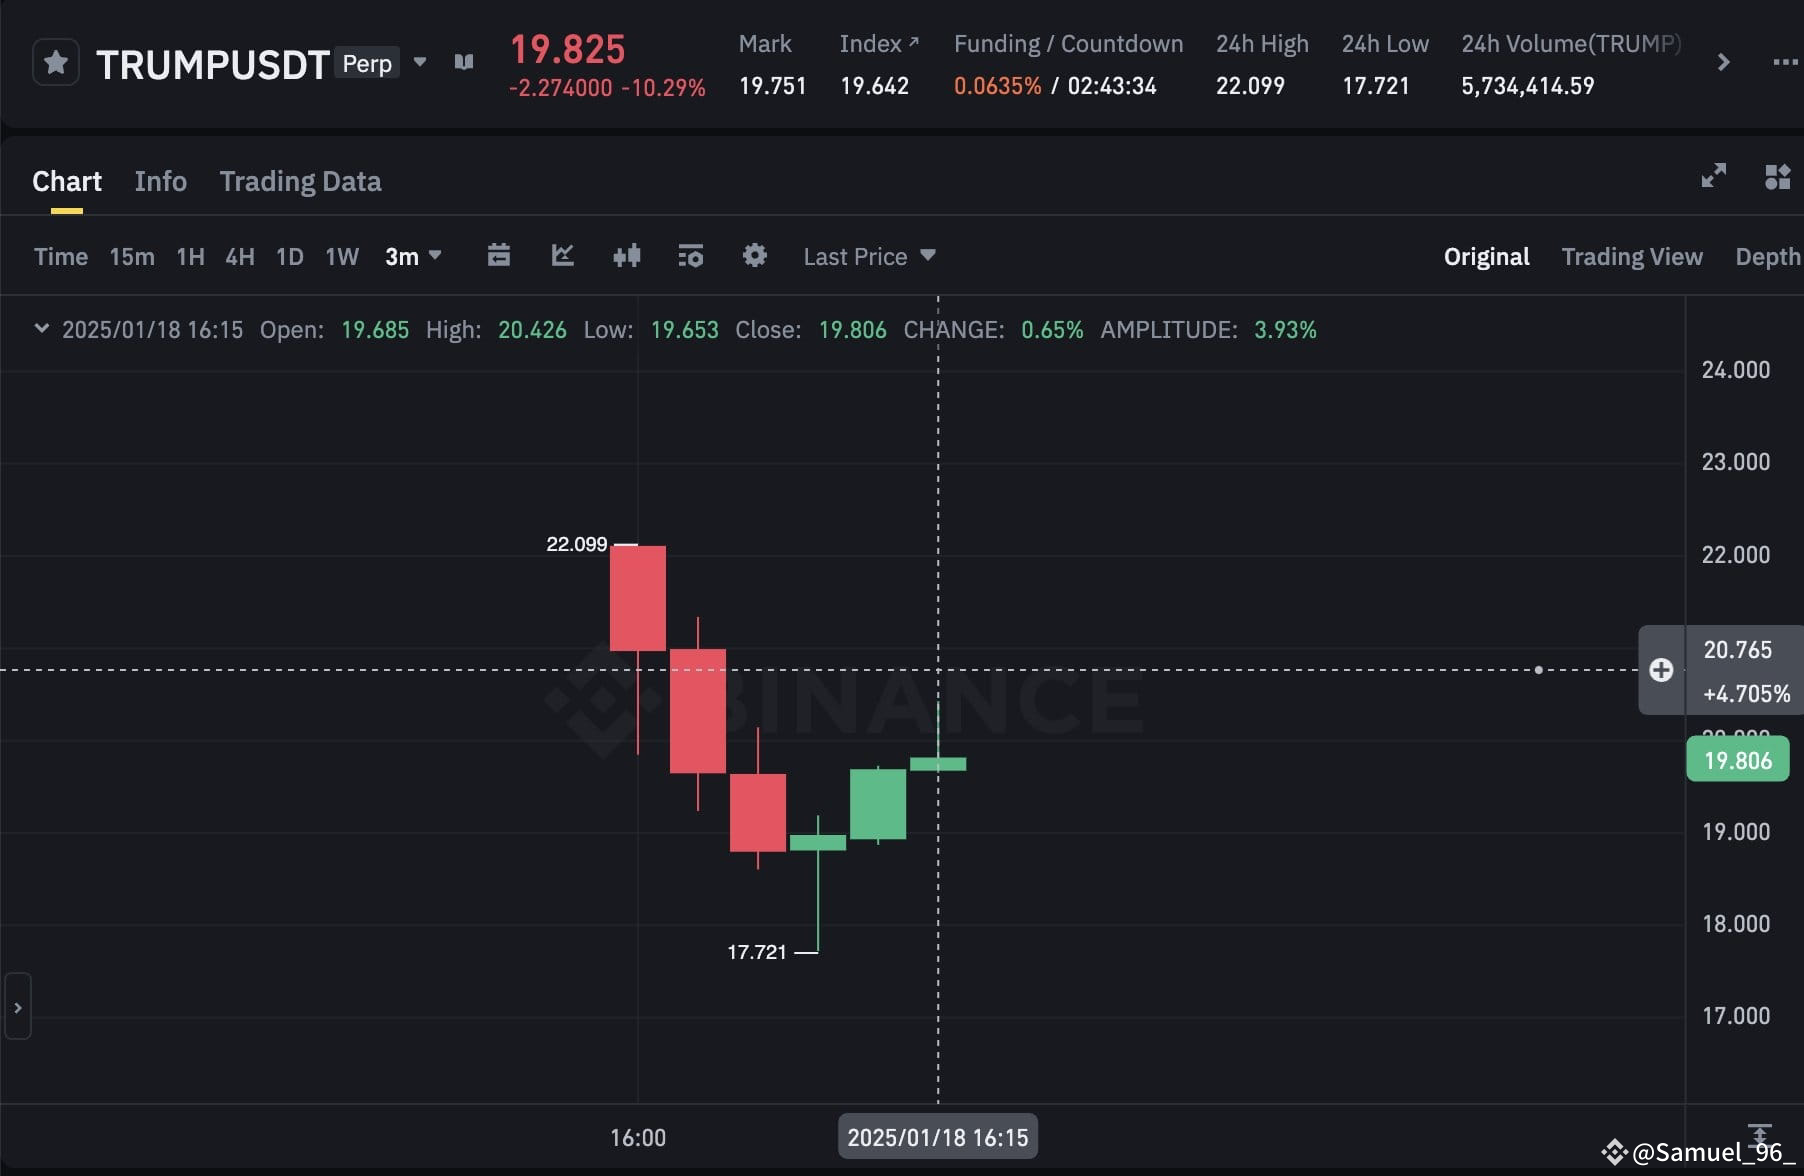The image size is (1804, 1176).
Task: Open the Last Price dropdown
Action: [868, 256]
